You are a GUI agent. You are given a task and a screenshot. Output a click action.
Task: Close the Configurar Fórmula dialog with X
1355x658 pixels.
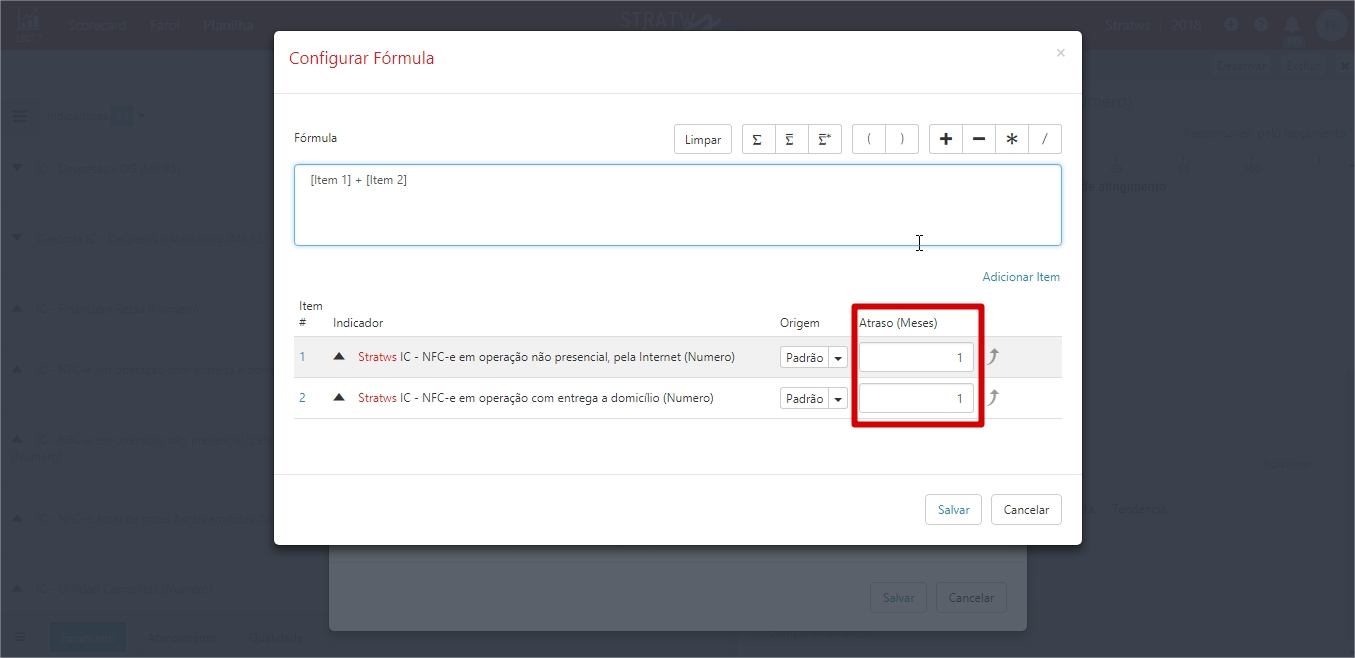pos(1060,53)
